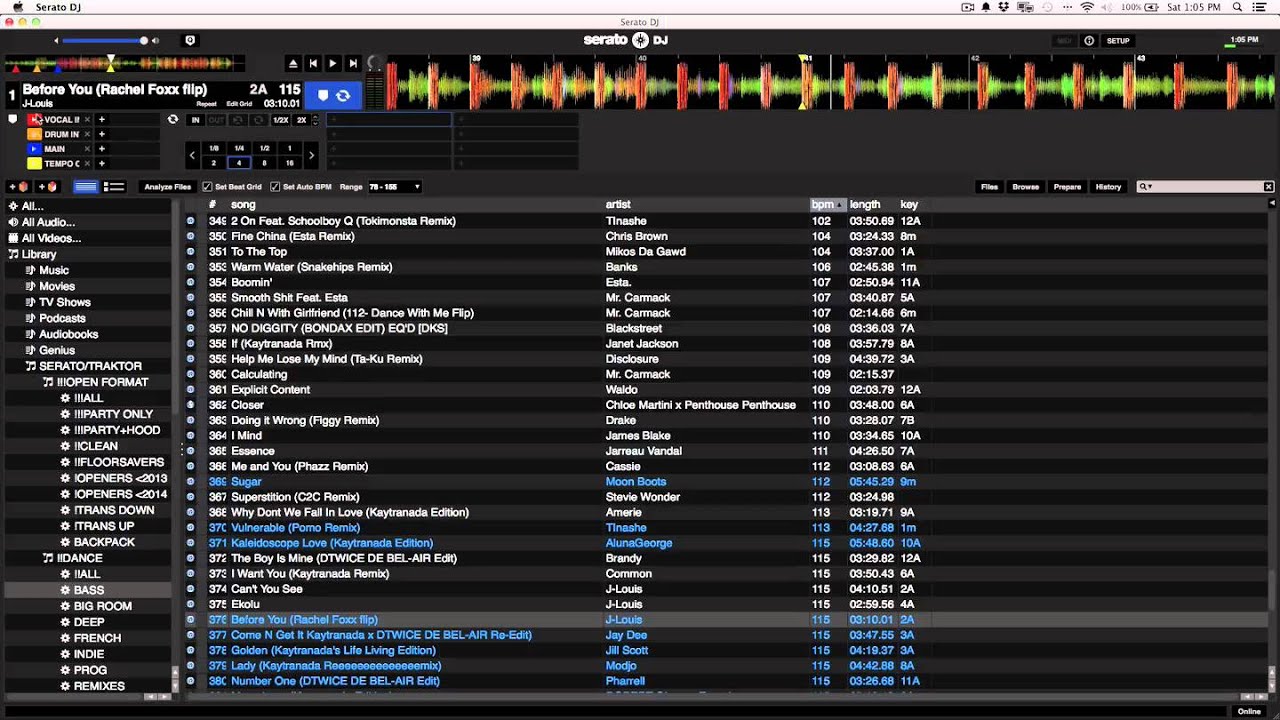The image size is (1280, 720).
Task: Jump to previous track on deck
Action: point(313,63)
